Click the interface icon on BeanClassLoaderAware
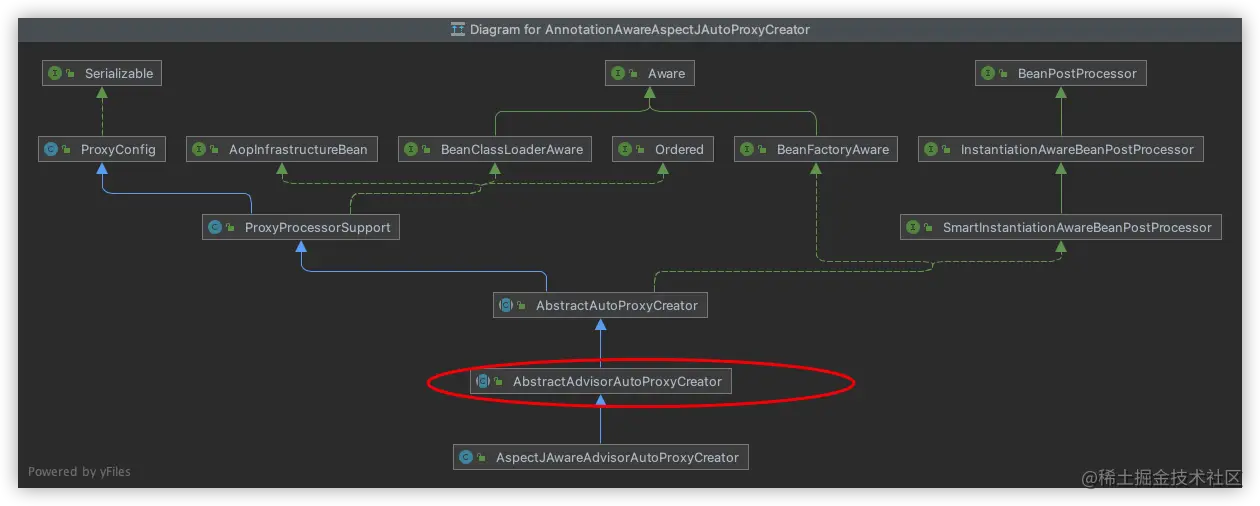 (x=412, y=149)
